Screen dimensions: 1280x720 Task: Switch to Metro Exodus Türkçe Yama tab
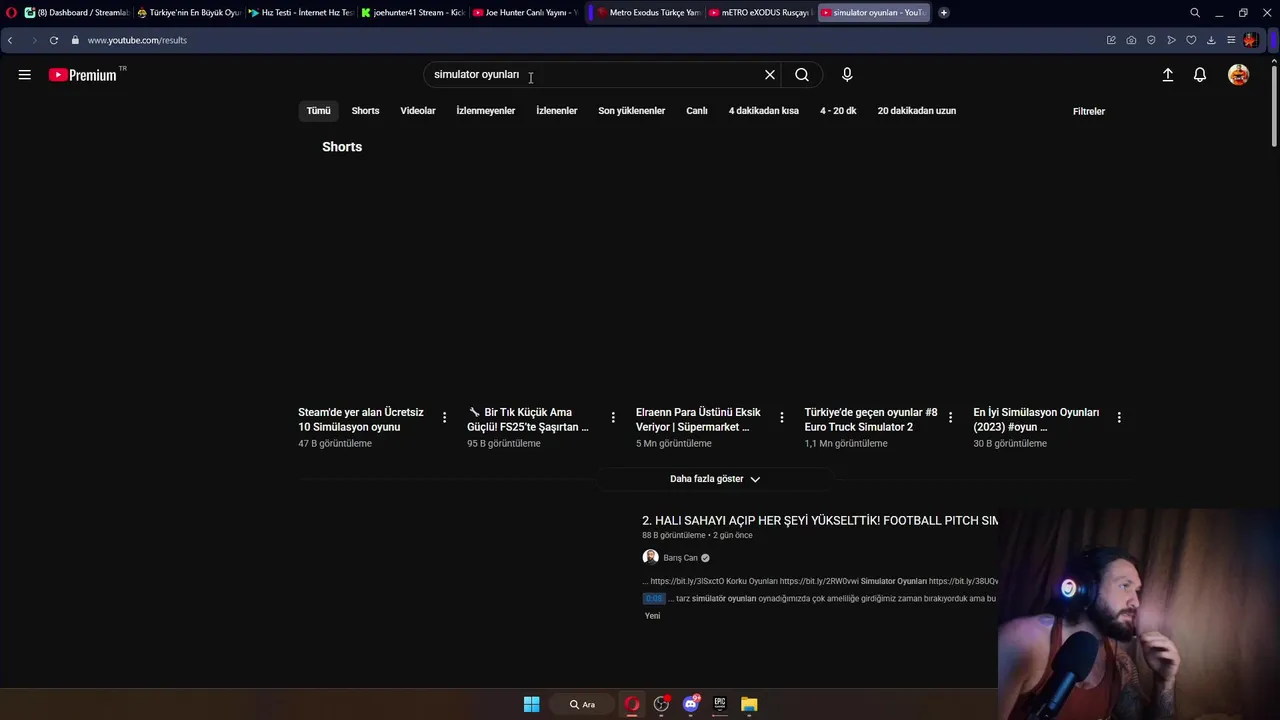[647, 13]
